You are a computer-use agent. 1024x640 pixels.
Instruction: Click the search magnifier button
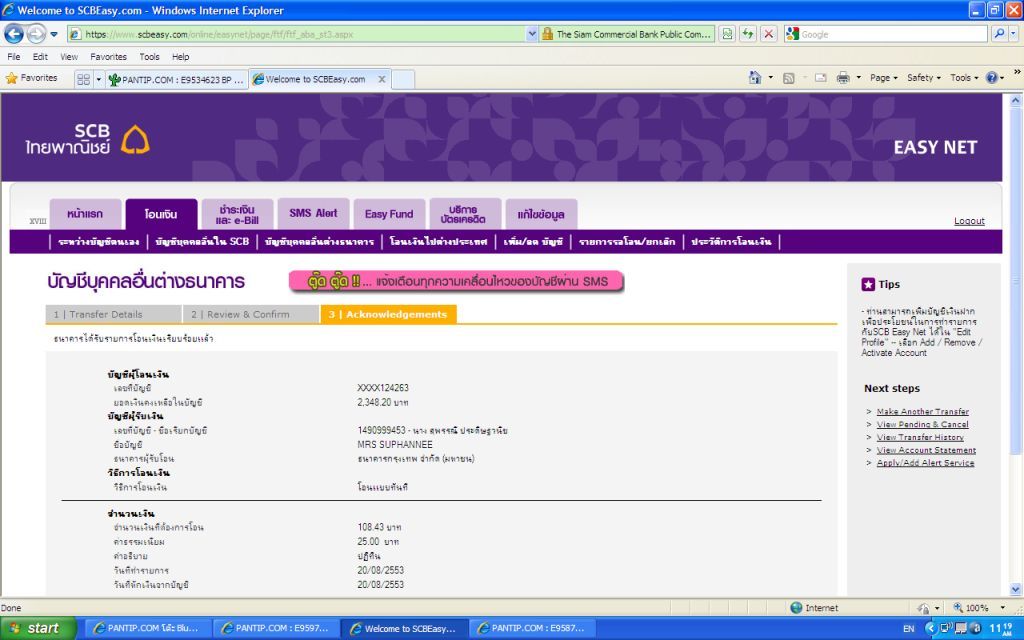(999, 33)
